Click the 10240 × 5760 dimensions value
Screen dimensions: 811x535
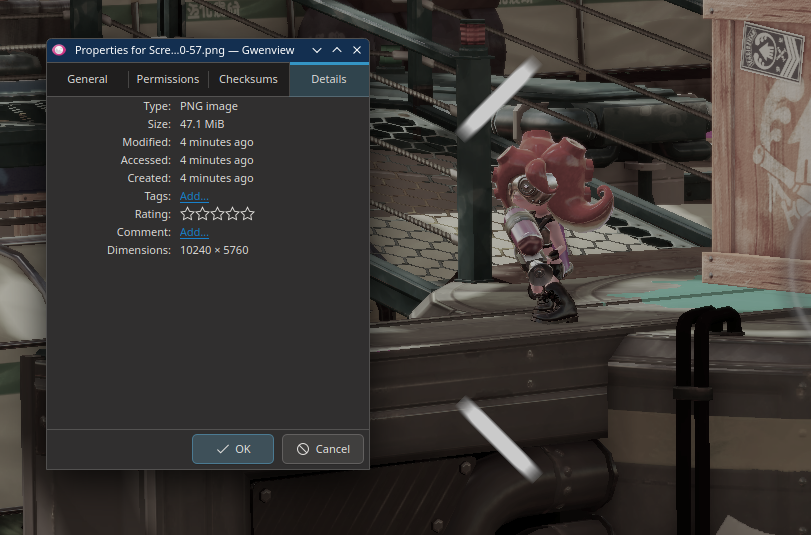(x=214, y=250)
